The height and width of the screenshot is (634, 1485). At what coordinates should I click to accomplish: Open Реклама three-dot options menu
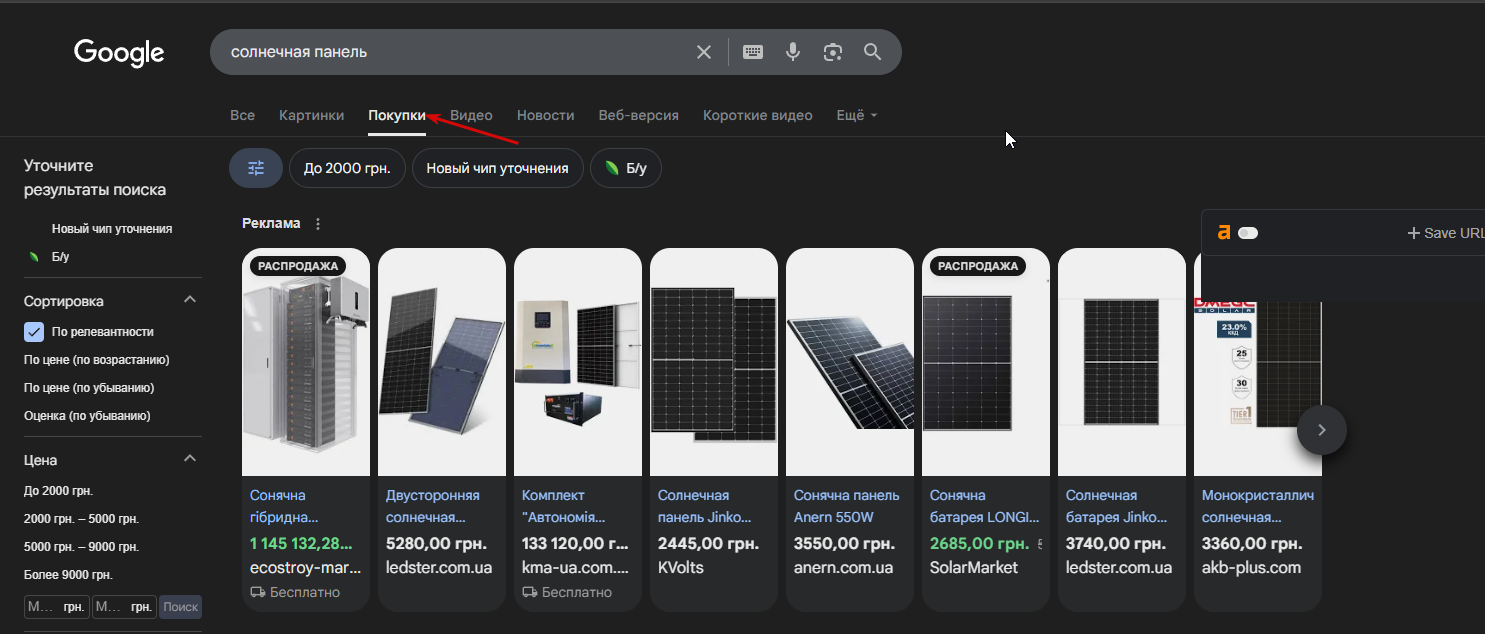tap(318, 224)
